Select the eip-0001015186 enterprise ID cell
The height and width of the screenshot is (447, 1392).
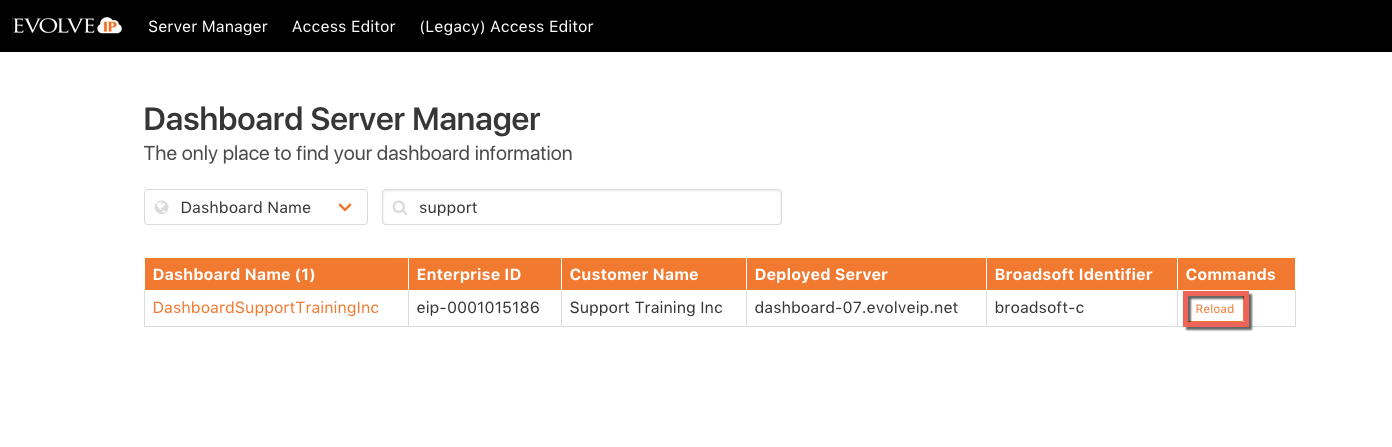point(478,308)
